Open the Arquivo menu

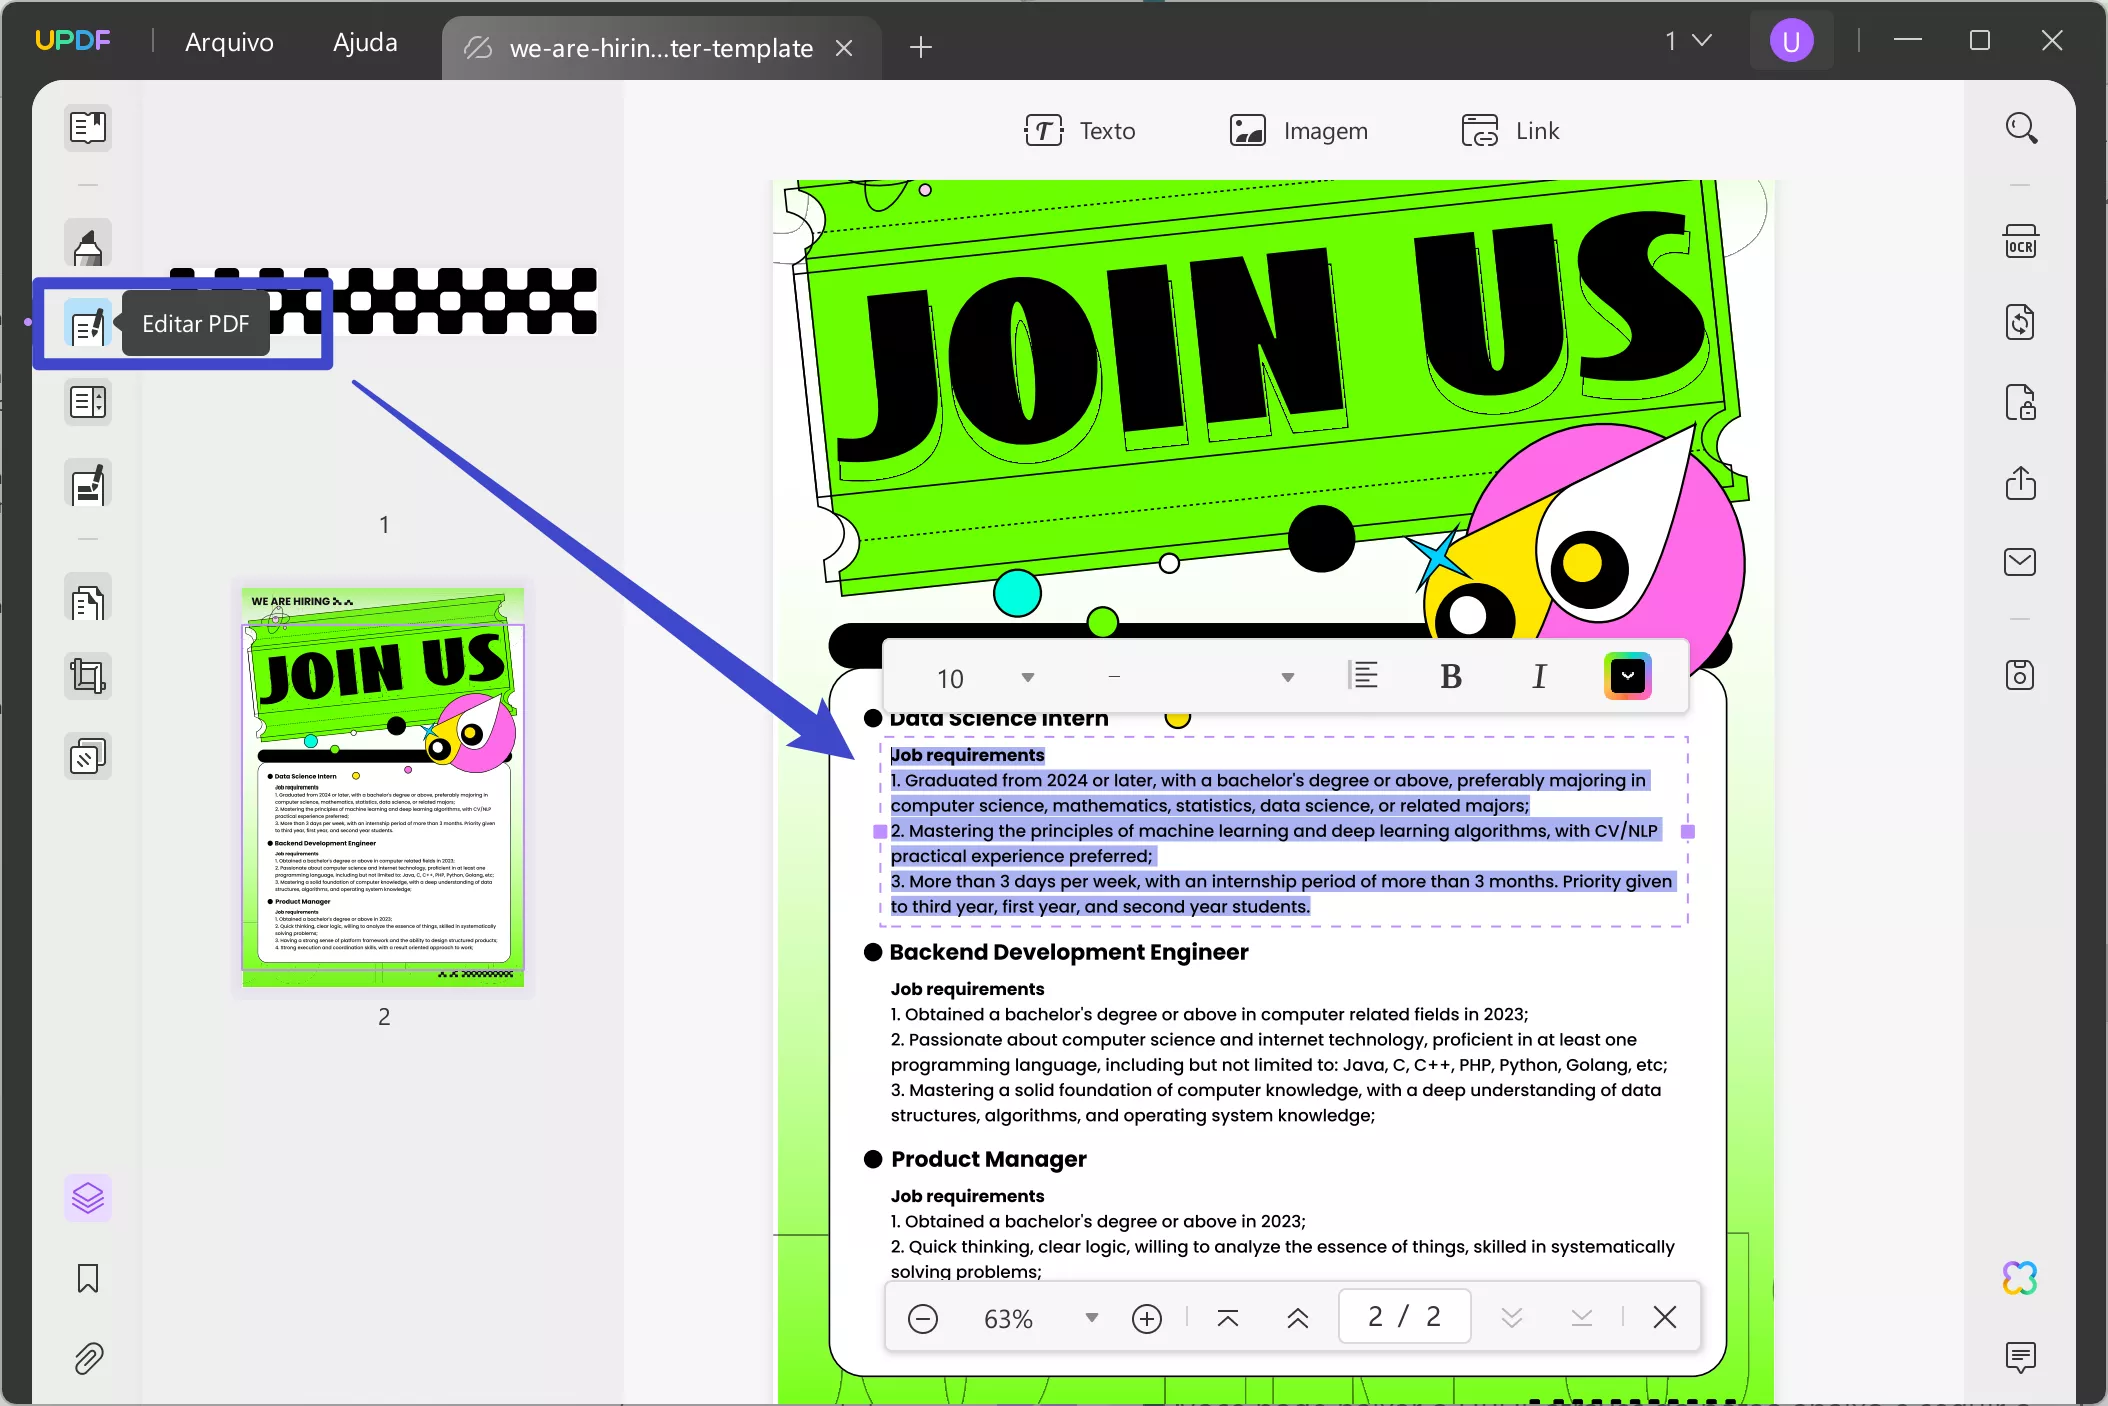pos(229,42)
